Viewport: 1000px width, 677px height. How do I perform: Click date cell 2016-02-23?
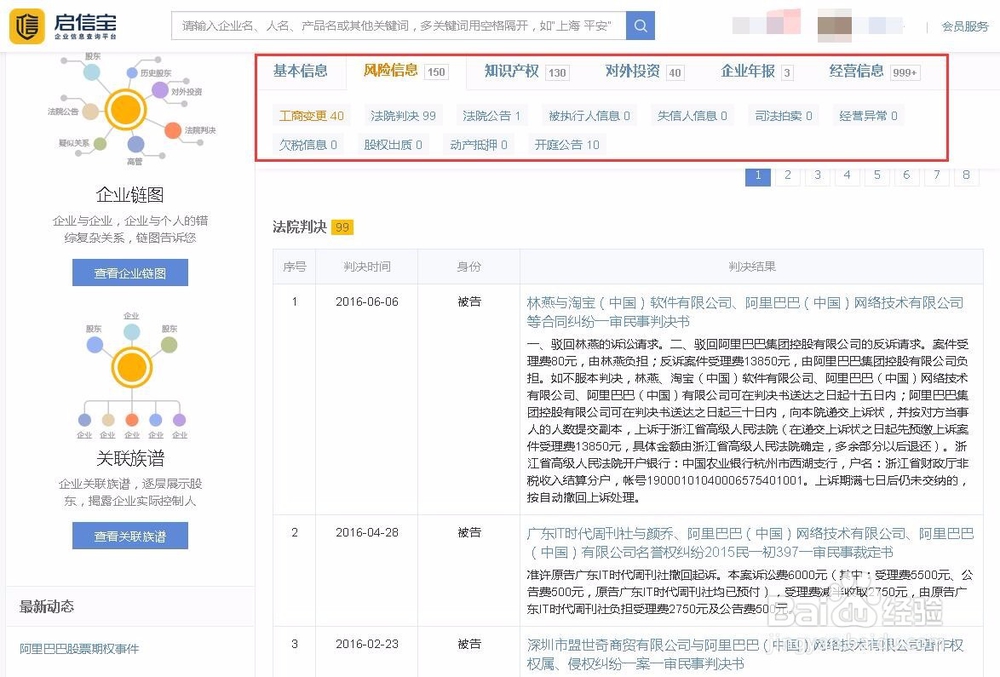coord(367,644)
